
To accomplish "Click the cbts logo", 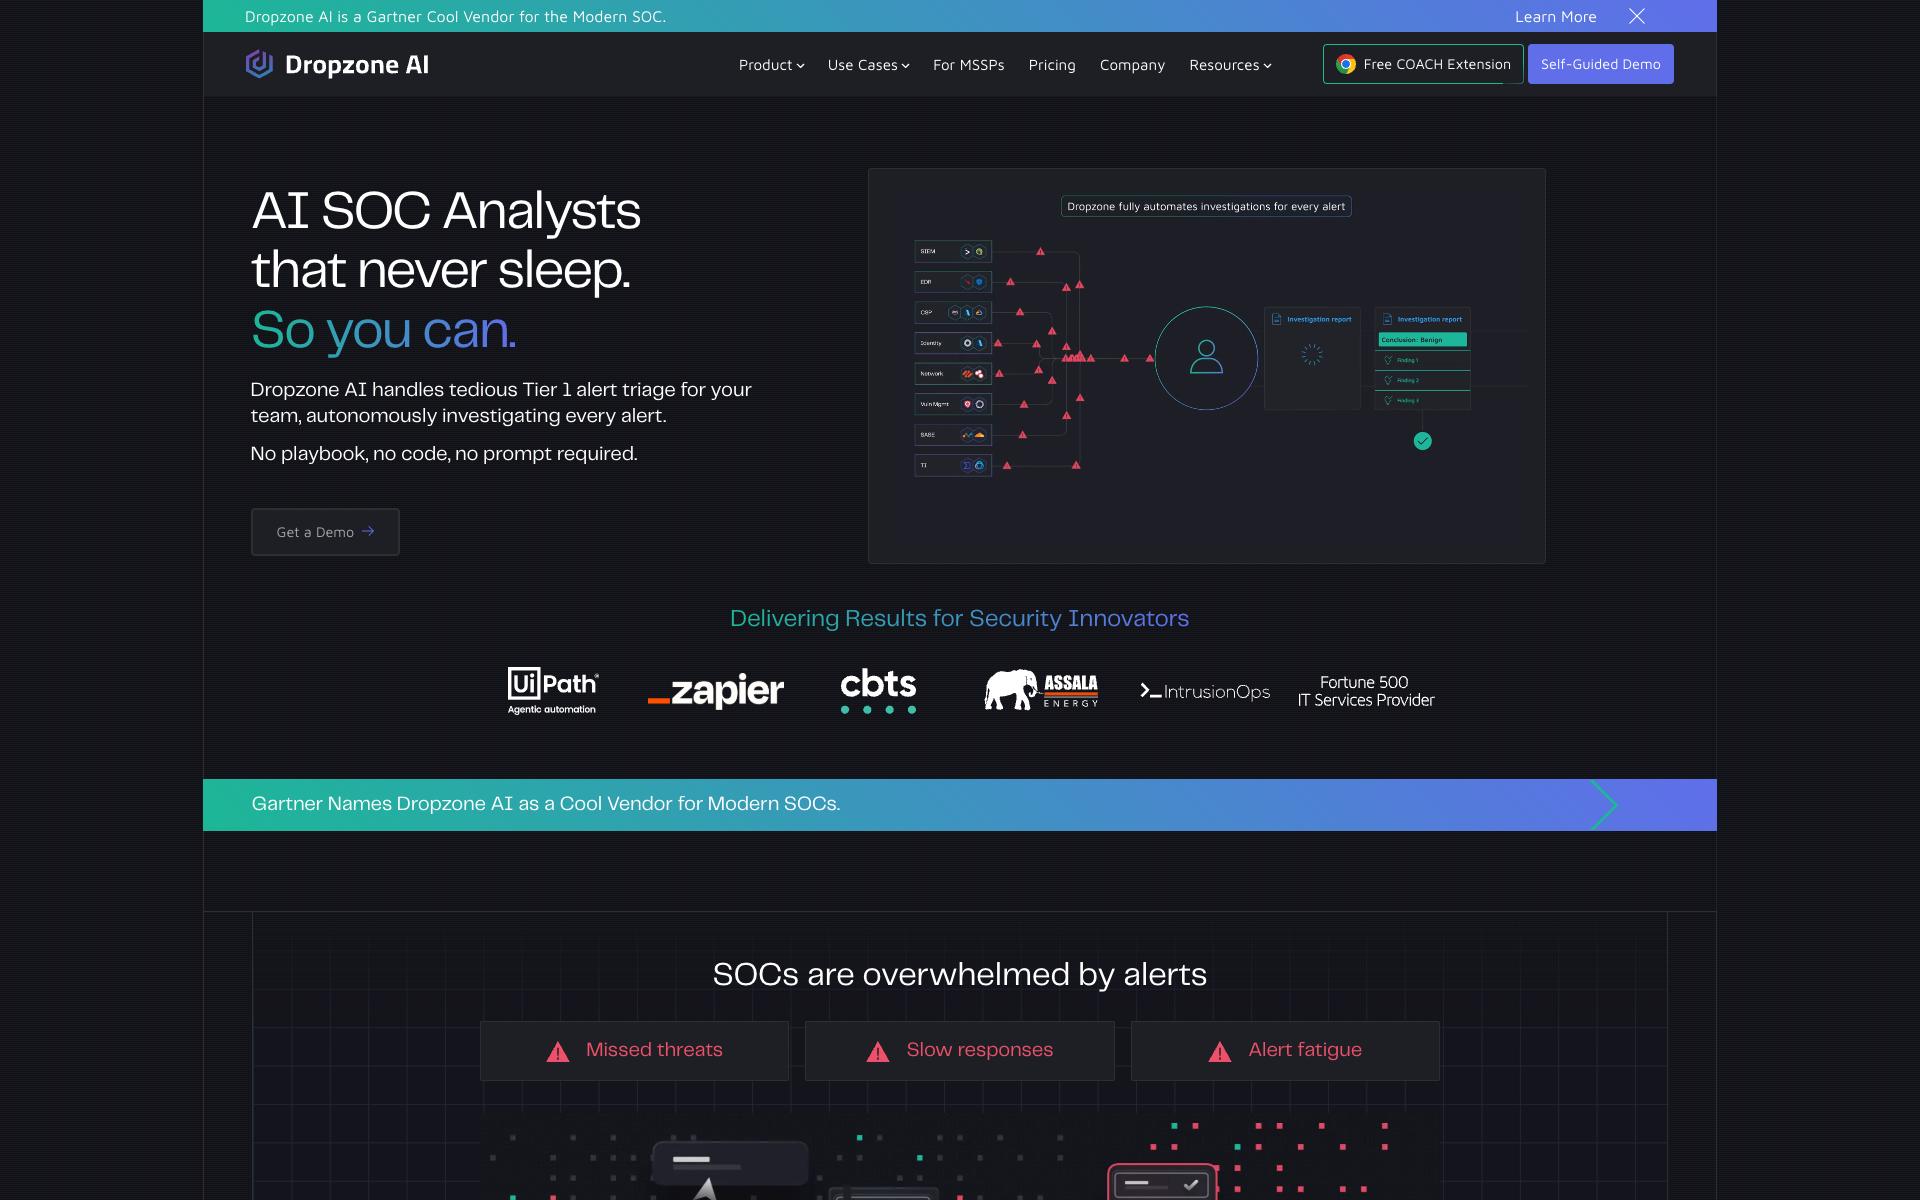I will click(878, 691).
